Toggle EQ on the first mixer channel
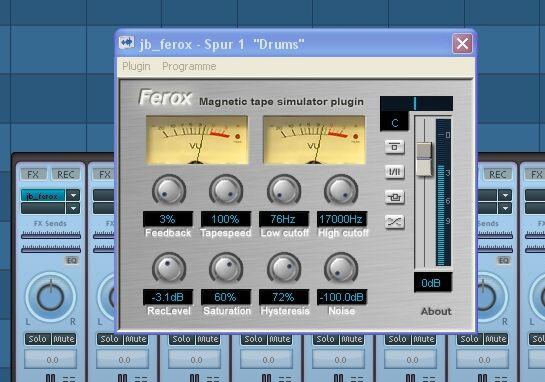This screenshot has width=545, height=382. coord(72,260)
